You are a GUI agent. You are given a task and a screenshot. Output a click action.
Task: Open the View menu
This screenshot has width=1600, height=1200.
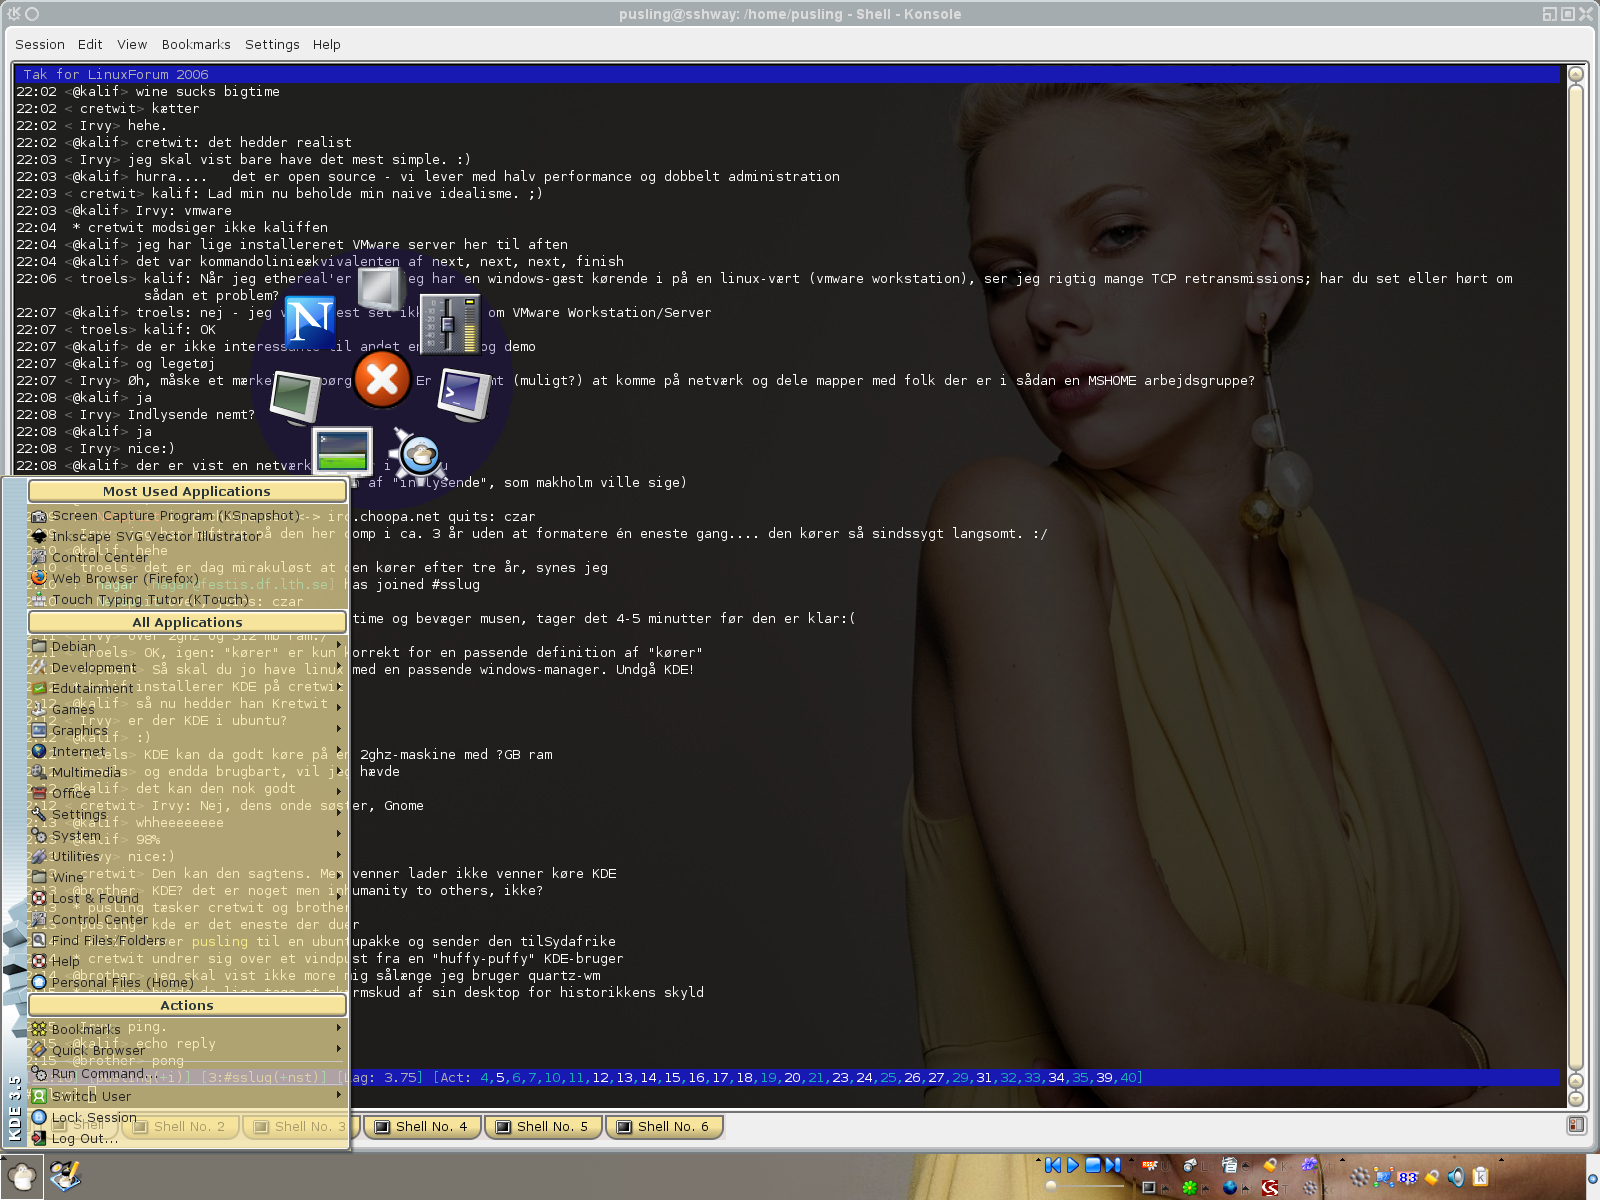pos(132,45)
